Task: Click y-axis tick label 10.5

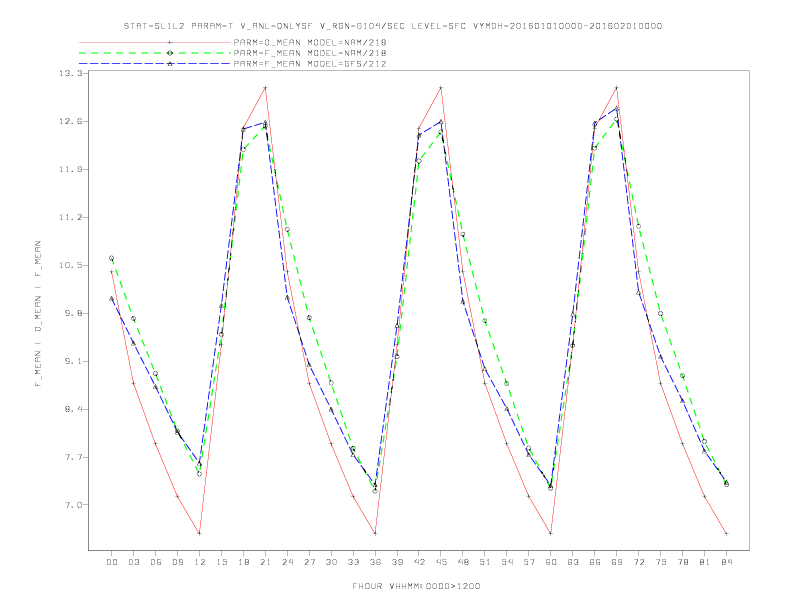Action: point(71,266)
